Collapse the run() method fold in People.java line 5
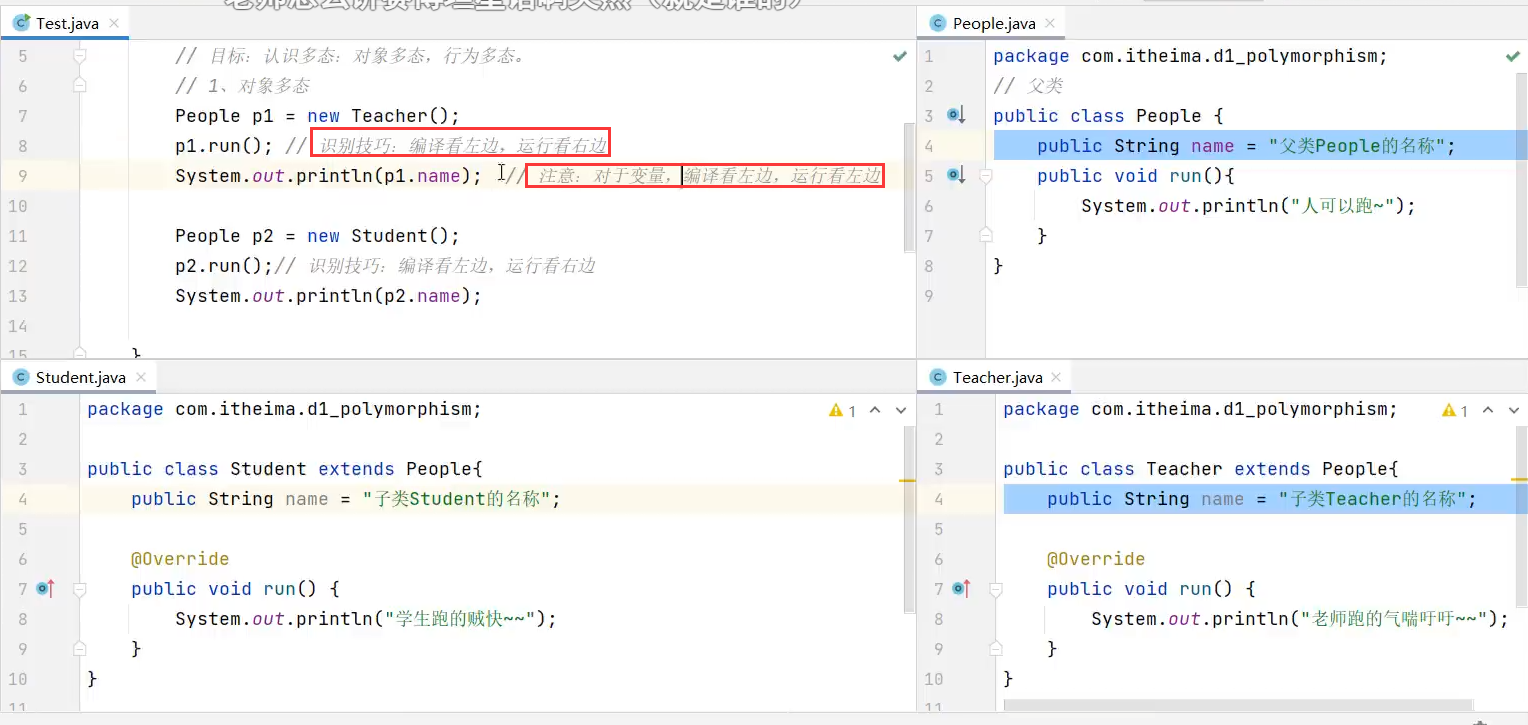Viewport: 1528px width, 725px height. tap(985, 175)
